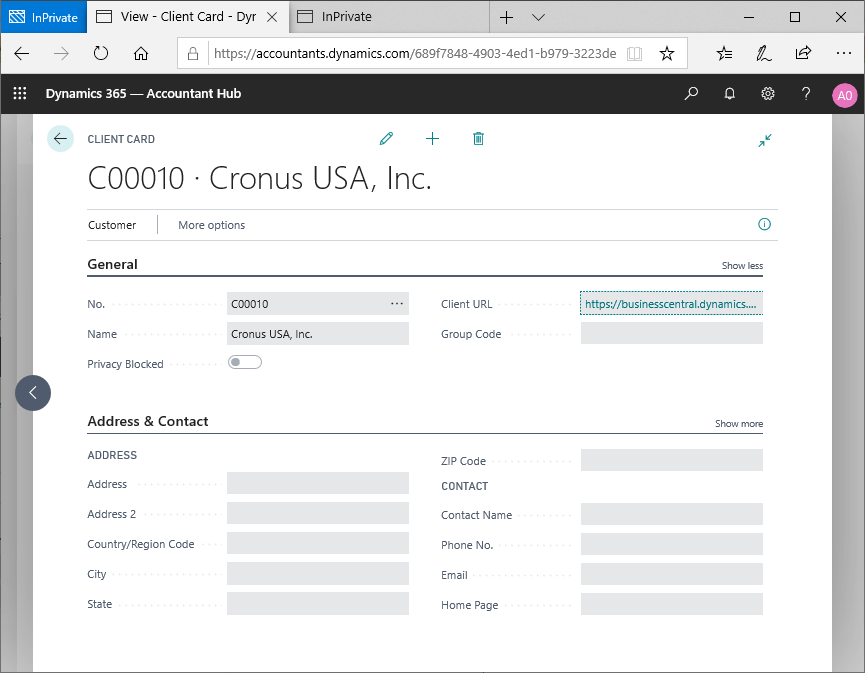Click the Address & Contact section heading
865x673 pixels.
(148, 421)
